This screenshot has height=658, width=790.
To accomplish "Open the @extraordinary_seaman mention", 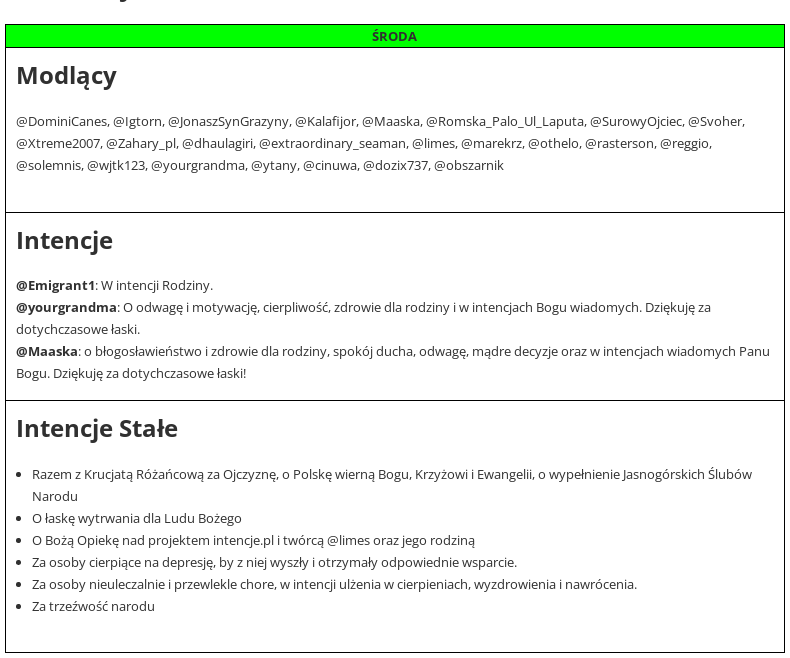I will coord(332,144).
